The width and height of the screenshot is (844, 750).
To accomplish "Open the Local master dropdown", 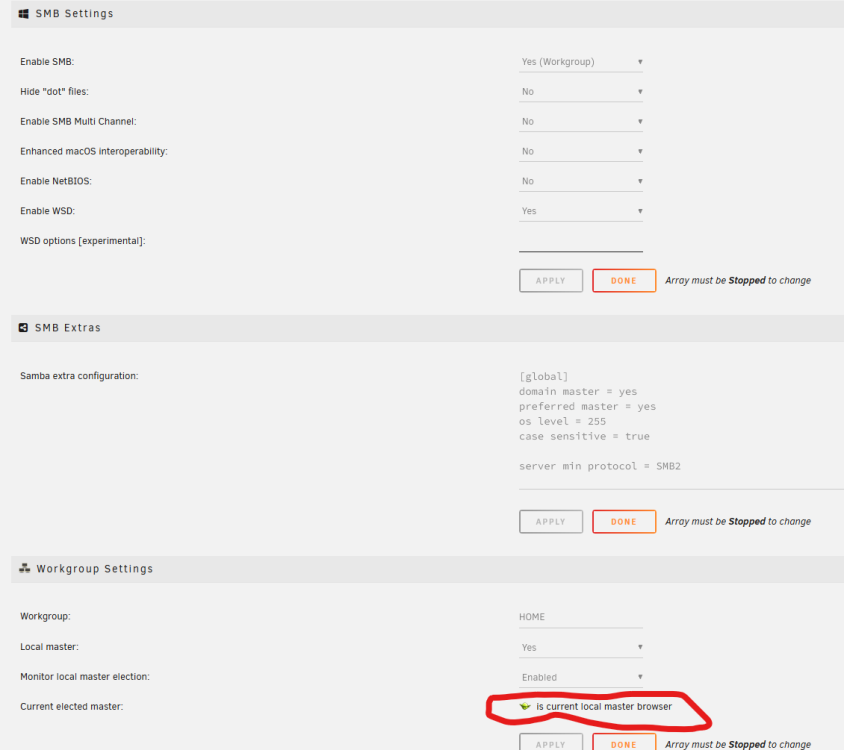I will tap(581, 647).
